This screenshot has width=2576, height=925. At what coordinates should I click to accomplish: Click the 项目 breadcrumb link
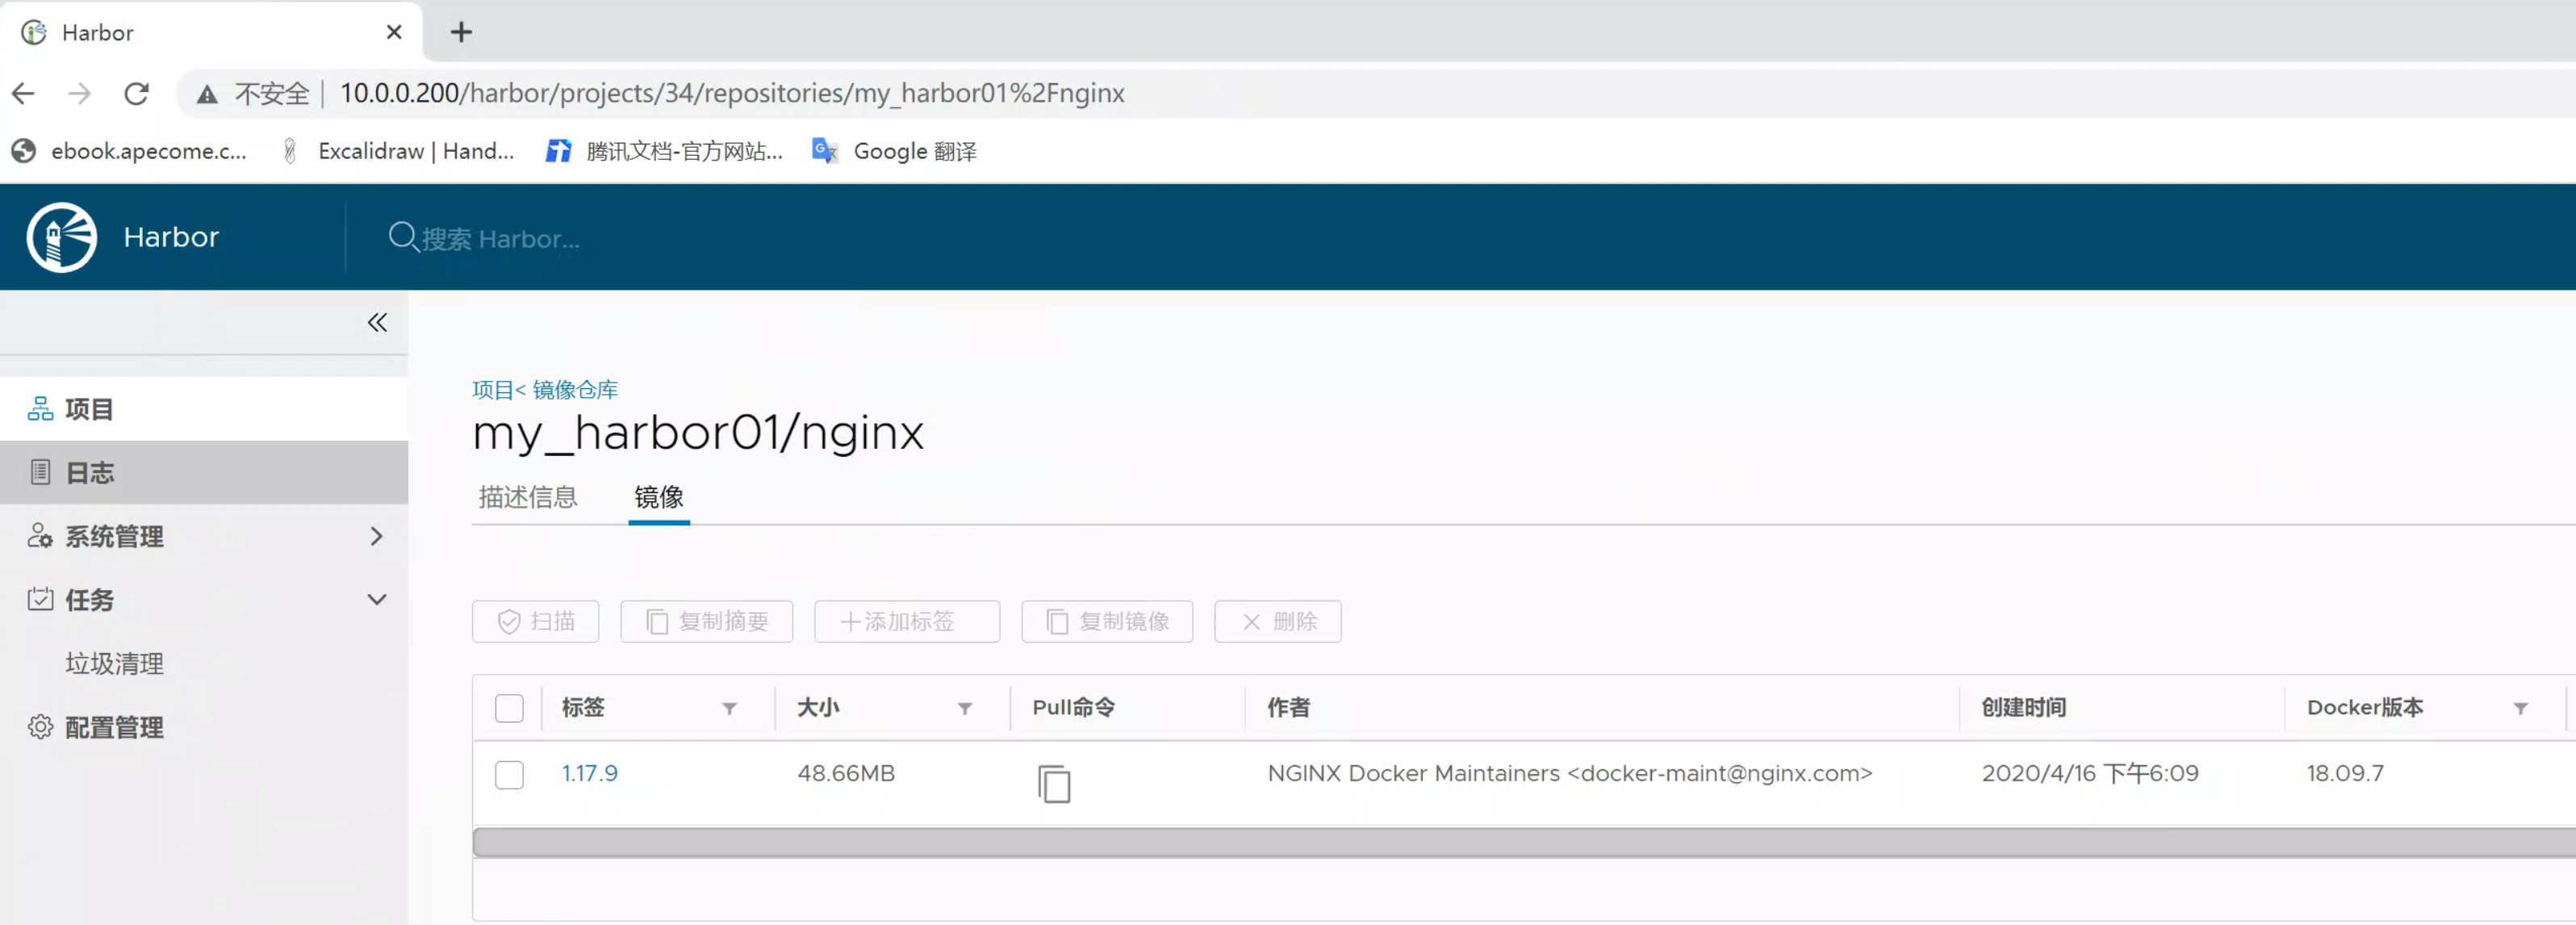pos(492,389)
